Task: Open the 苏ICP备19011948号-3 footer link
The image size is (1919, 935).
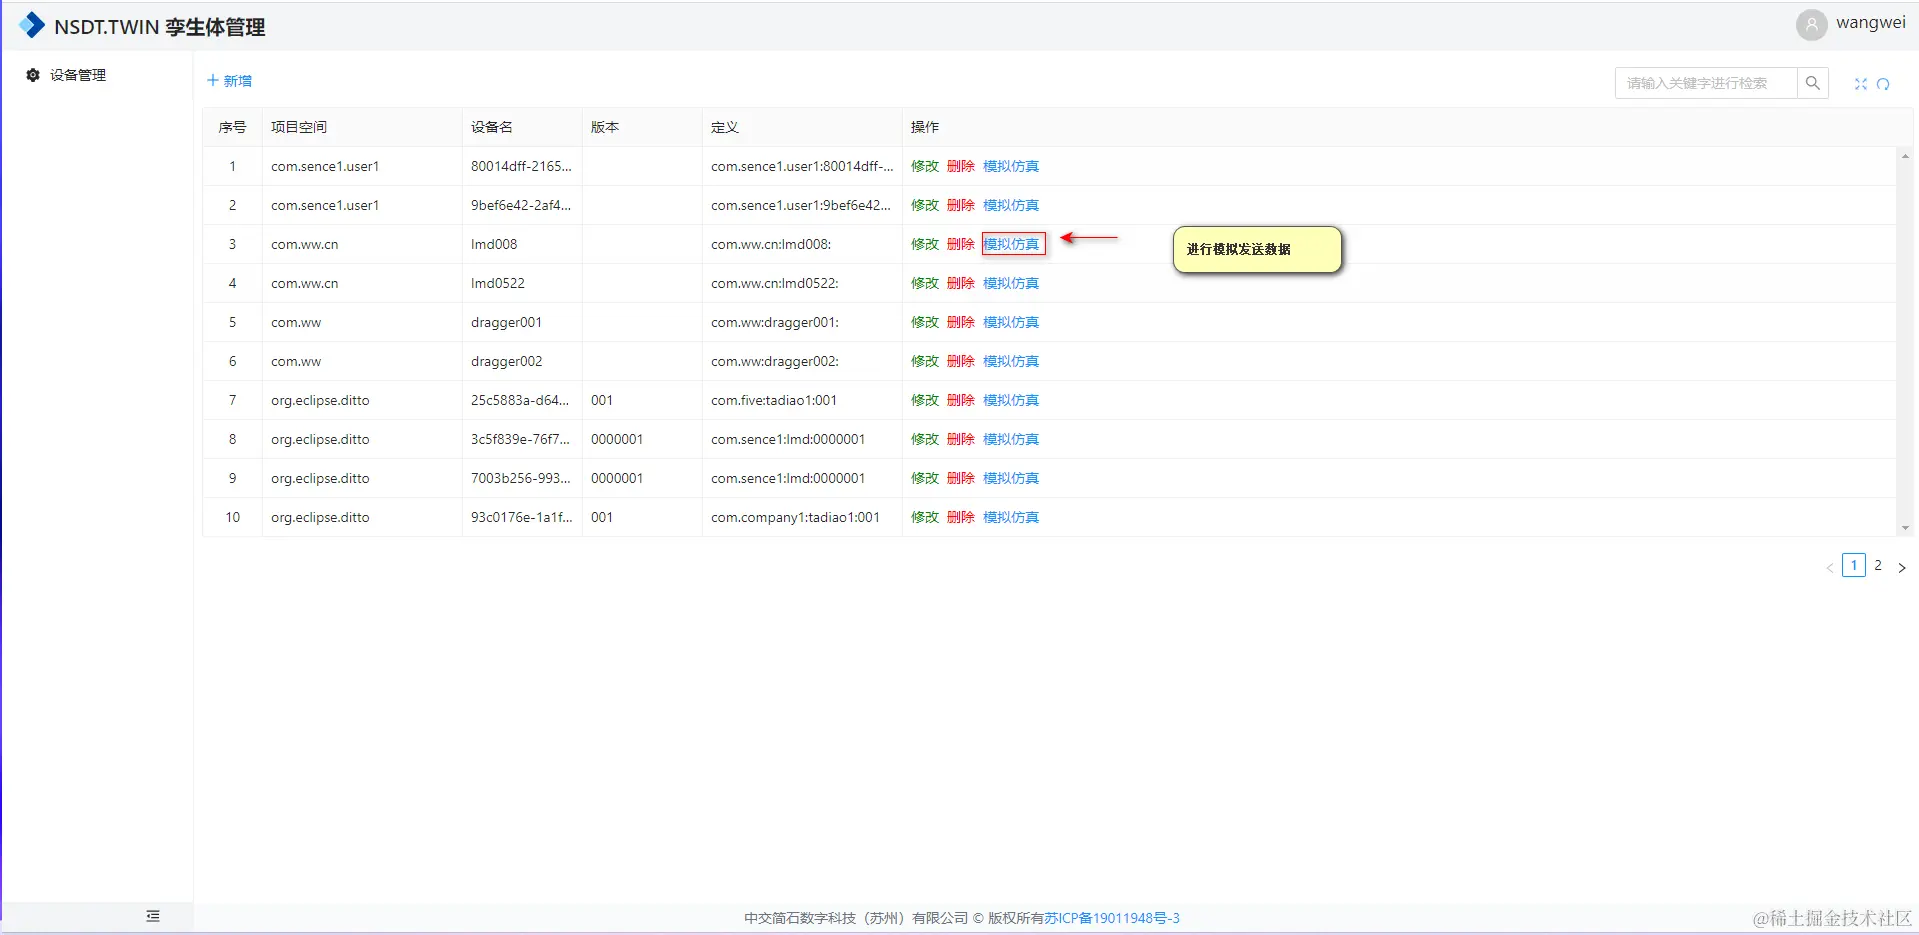Action: [1112, 918]
